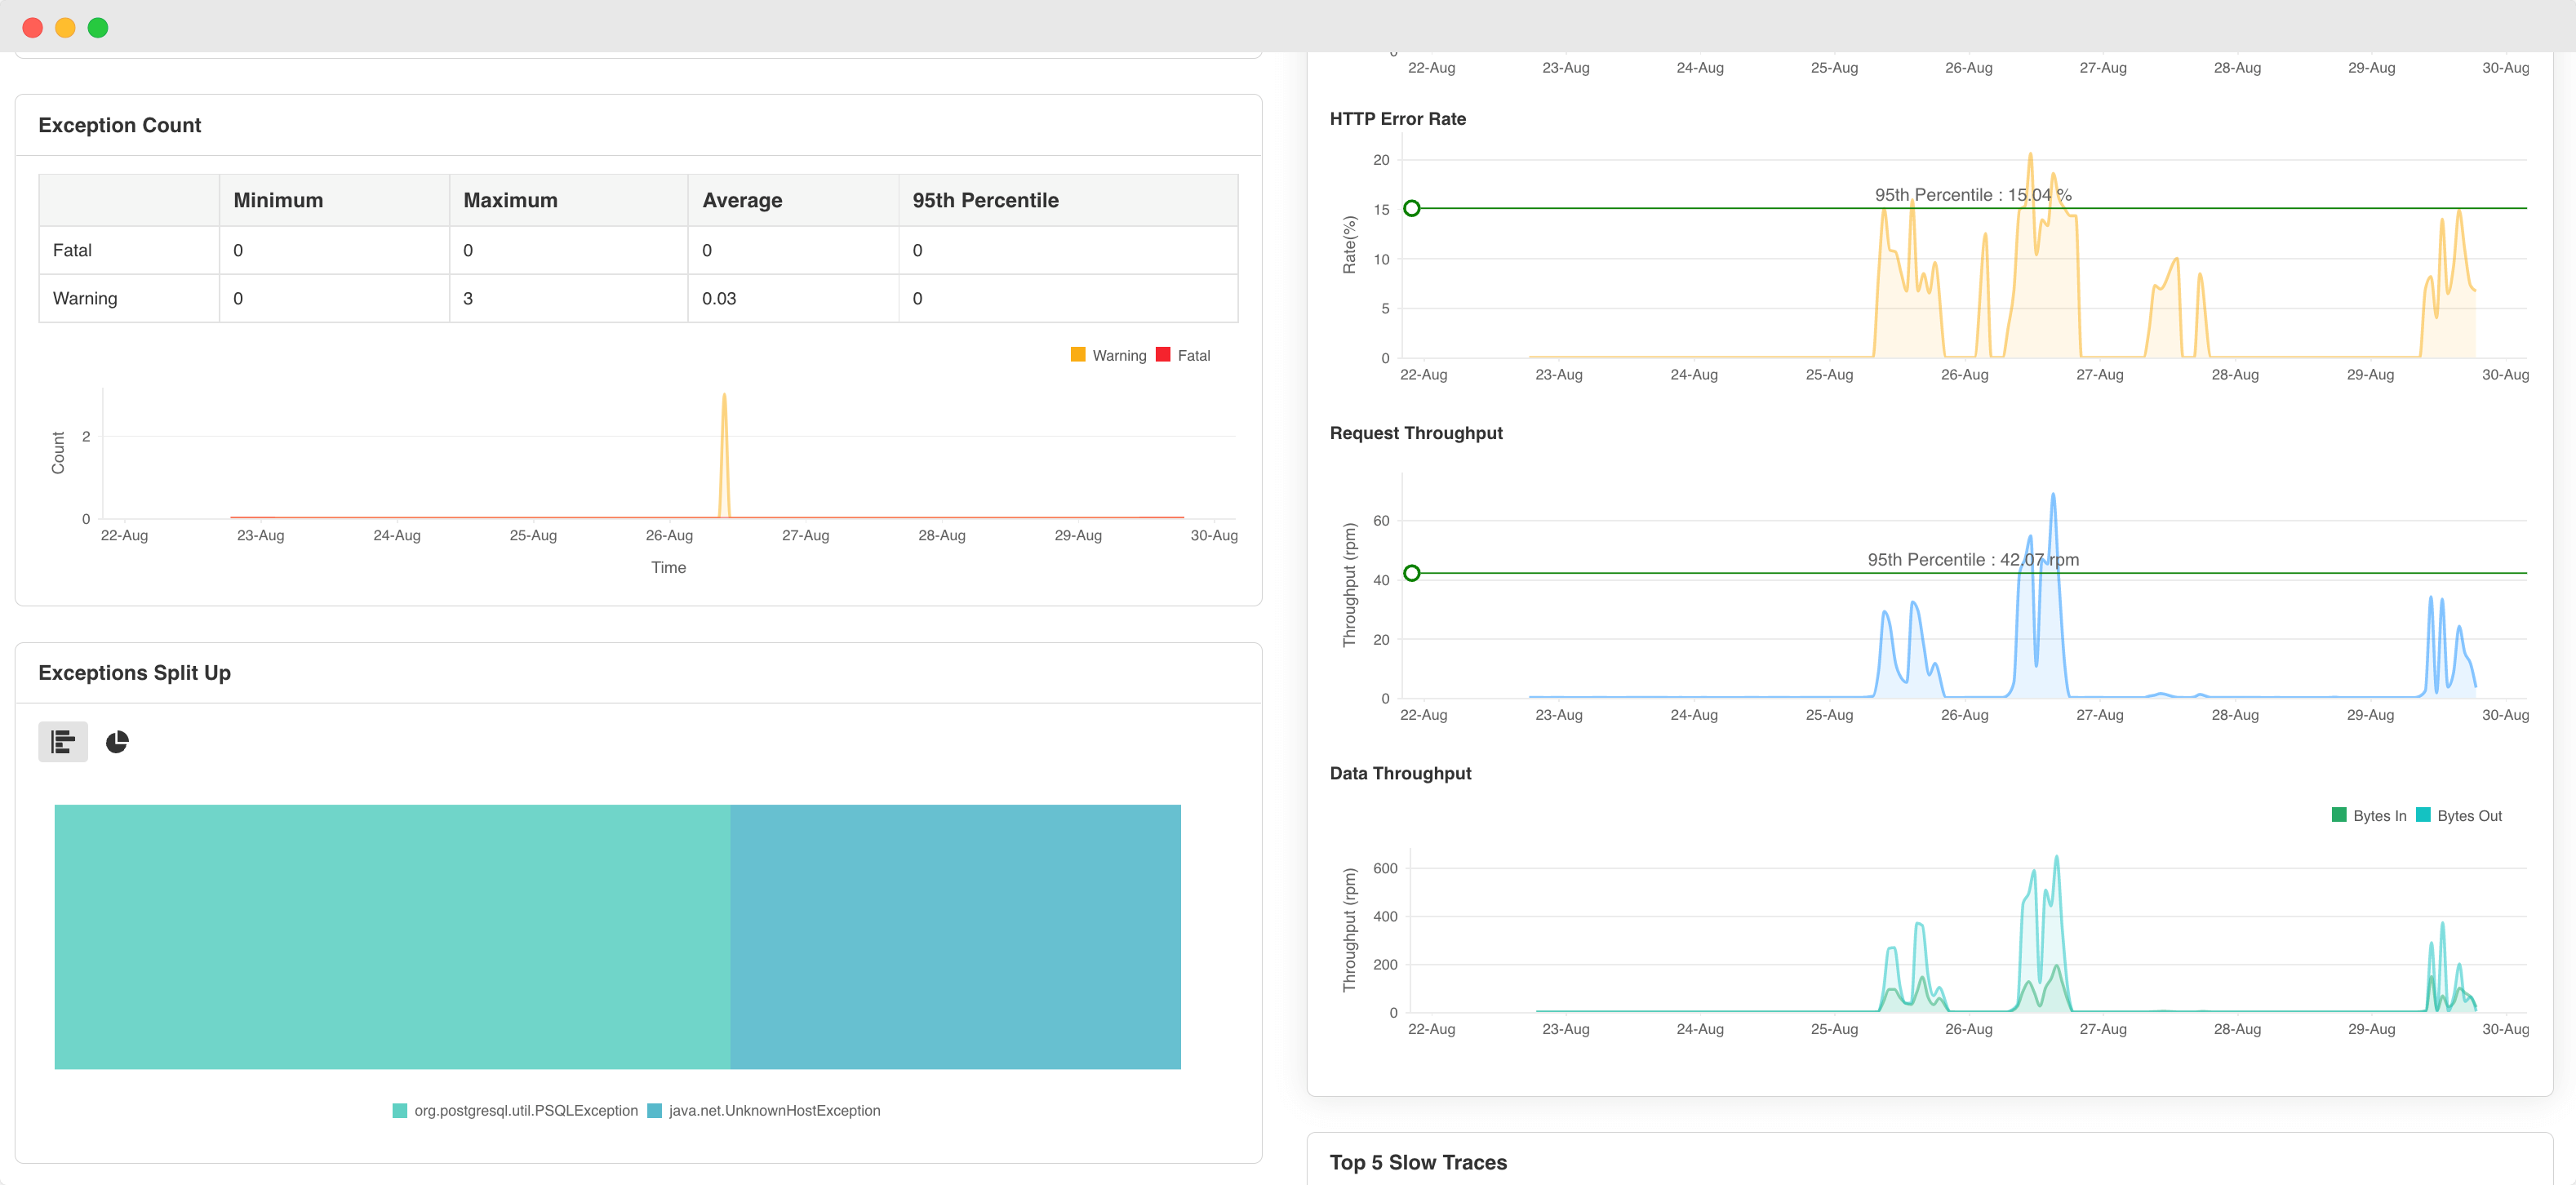Click the green macOS fullscreen button

tap(98, 27)
